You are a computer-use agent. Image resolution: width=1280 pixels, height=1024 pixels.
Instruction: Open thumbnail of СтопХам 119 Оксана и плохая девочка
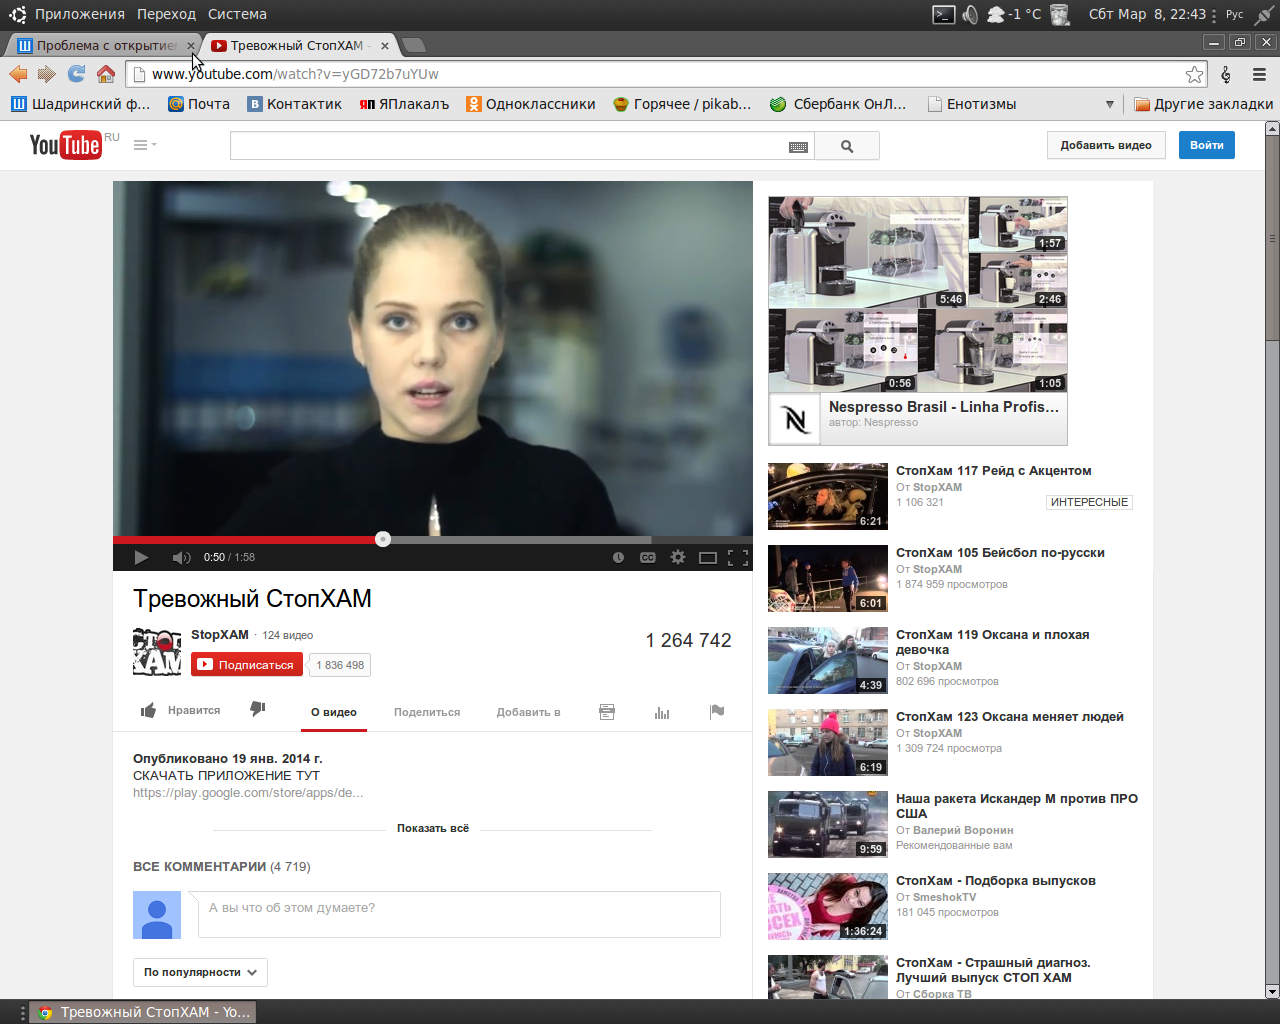828,660
